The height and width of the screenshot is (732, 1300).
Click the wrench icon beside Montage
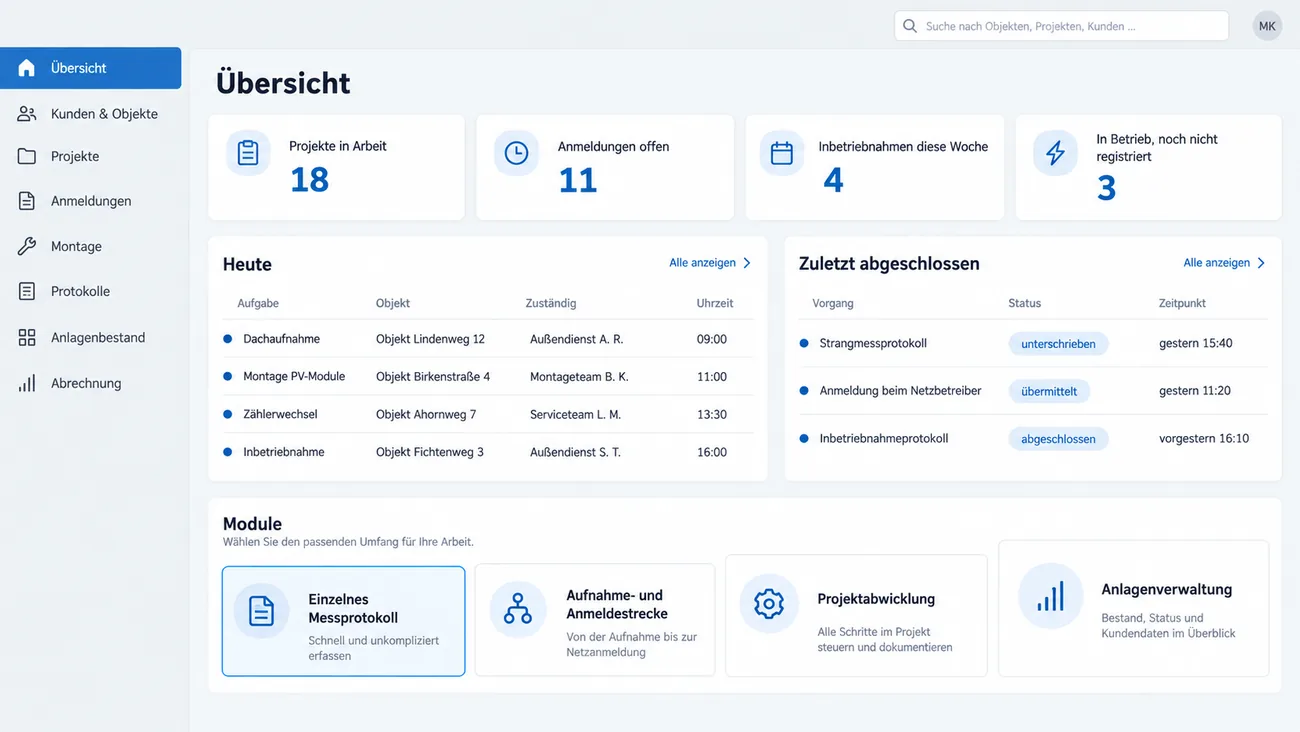click(x=27, y=246)
